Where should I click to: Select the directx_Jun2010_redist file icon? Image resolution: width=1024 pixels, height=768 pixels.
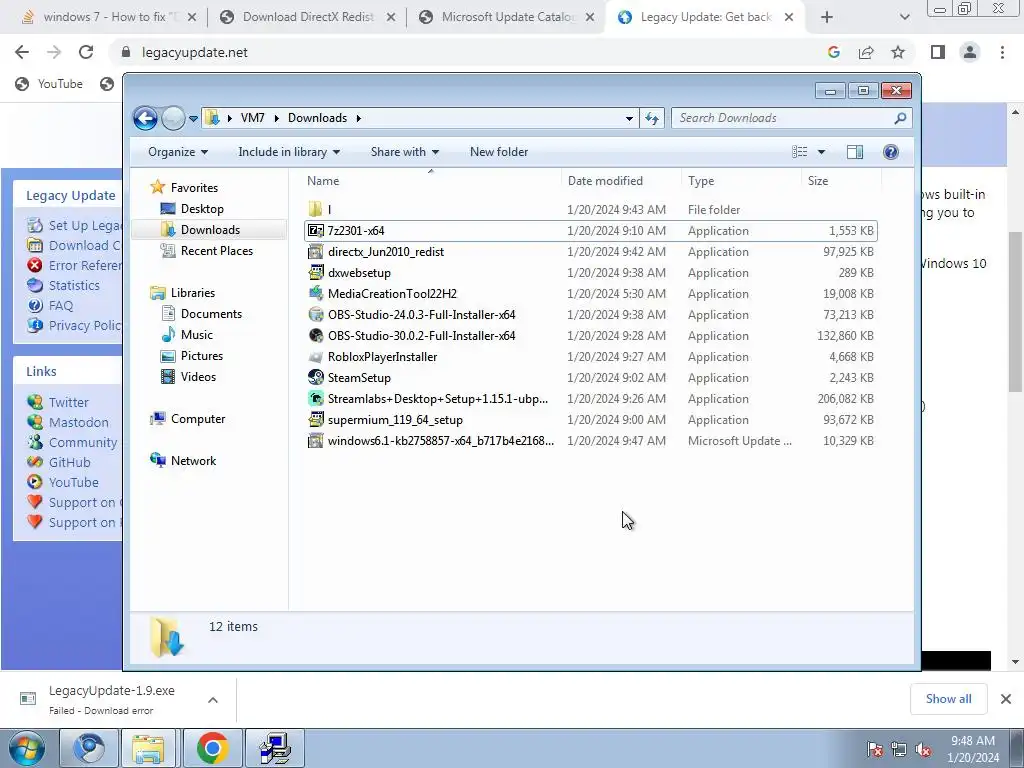[316, 252]
